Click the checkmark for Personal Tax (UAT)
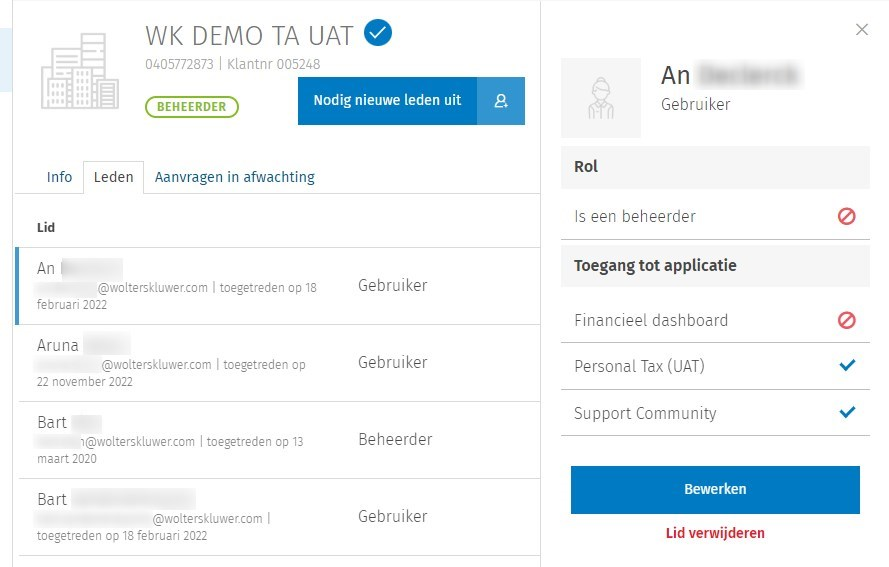This screenshot has width=889, height=567. [848, 366]
